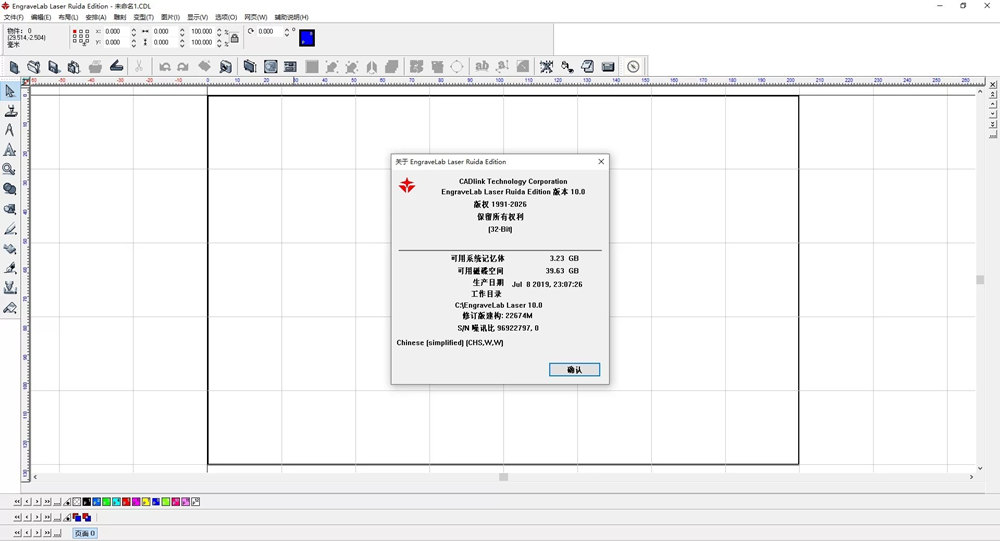Click first-page arrow in page tab row

(x=17, y=533)
